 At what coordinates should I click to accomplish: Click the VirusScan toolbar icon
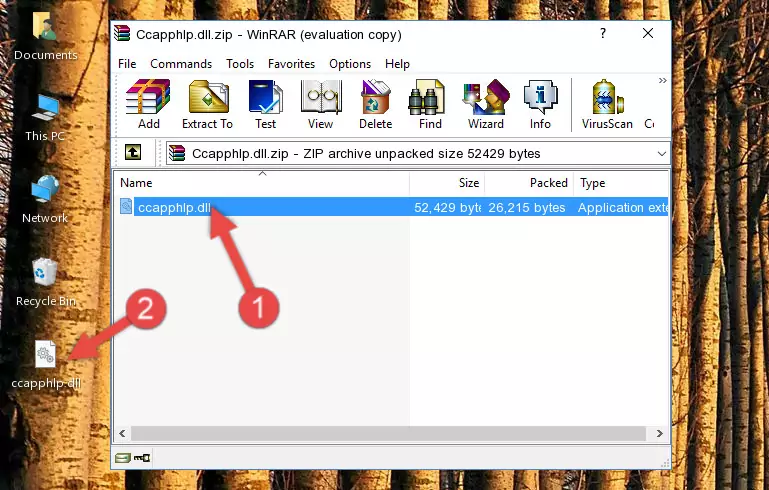[x=607, y=104]
